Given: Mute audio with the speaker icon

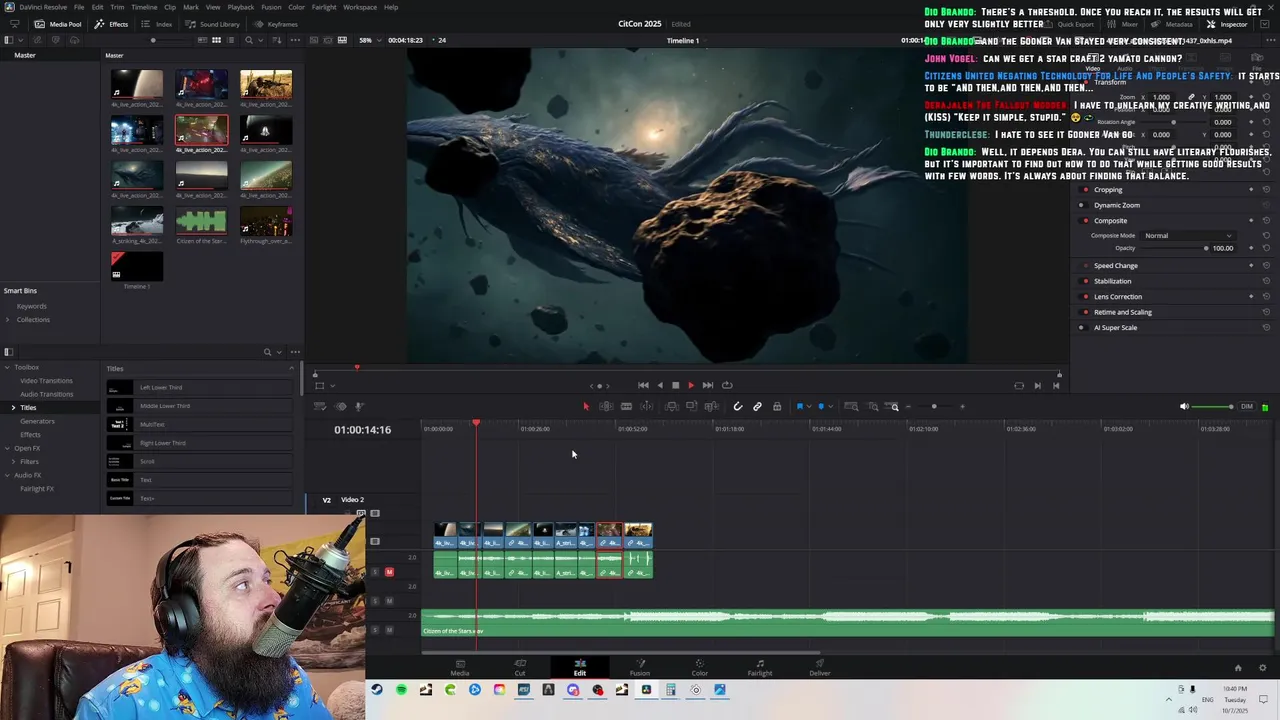Looking at the screenshot, I should 1184,407.
